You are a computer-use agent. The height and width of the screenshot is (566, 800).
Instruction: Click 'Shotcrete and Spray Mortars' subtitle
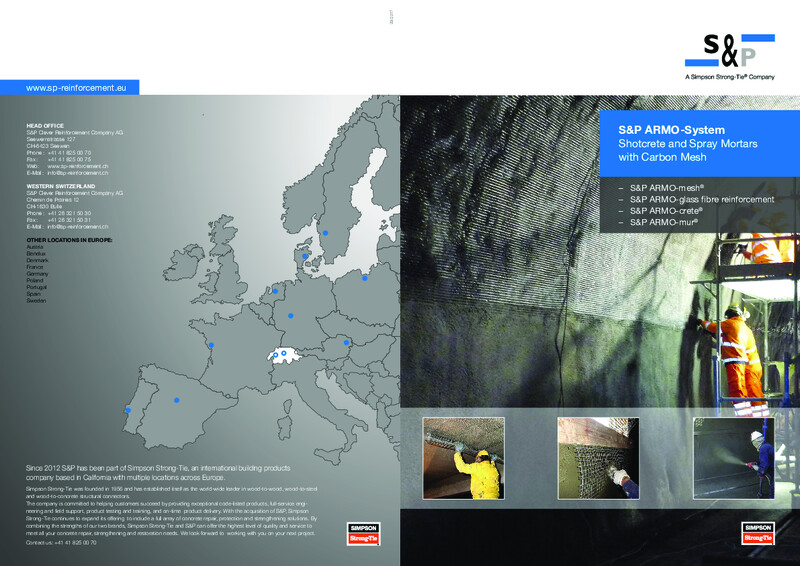(688, 143)
